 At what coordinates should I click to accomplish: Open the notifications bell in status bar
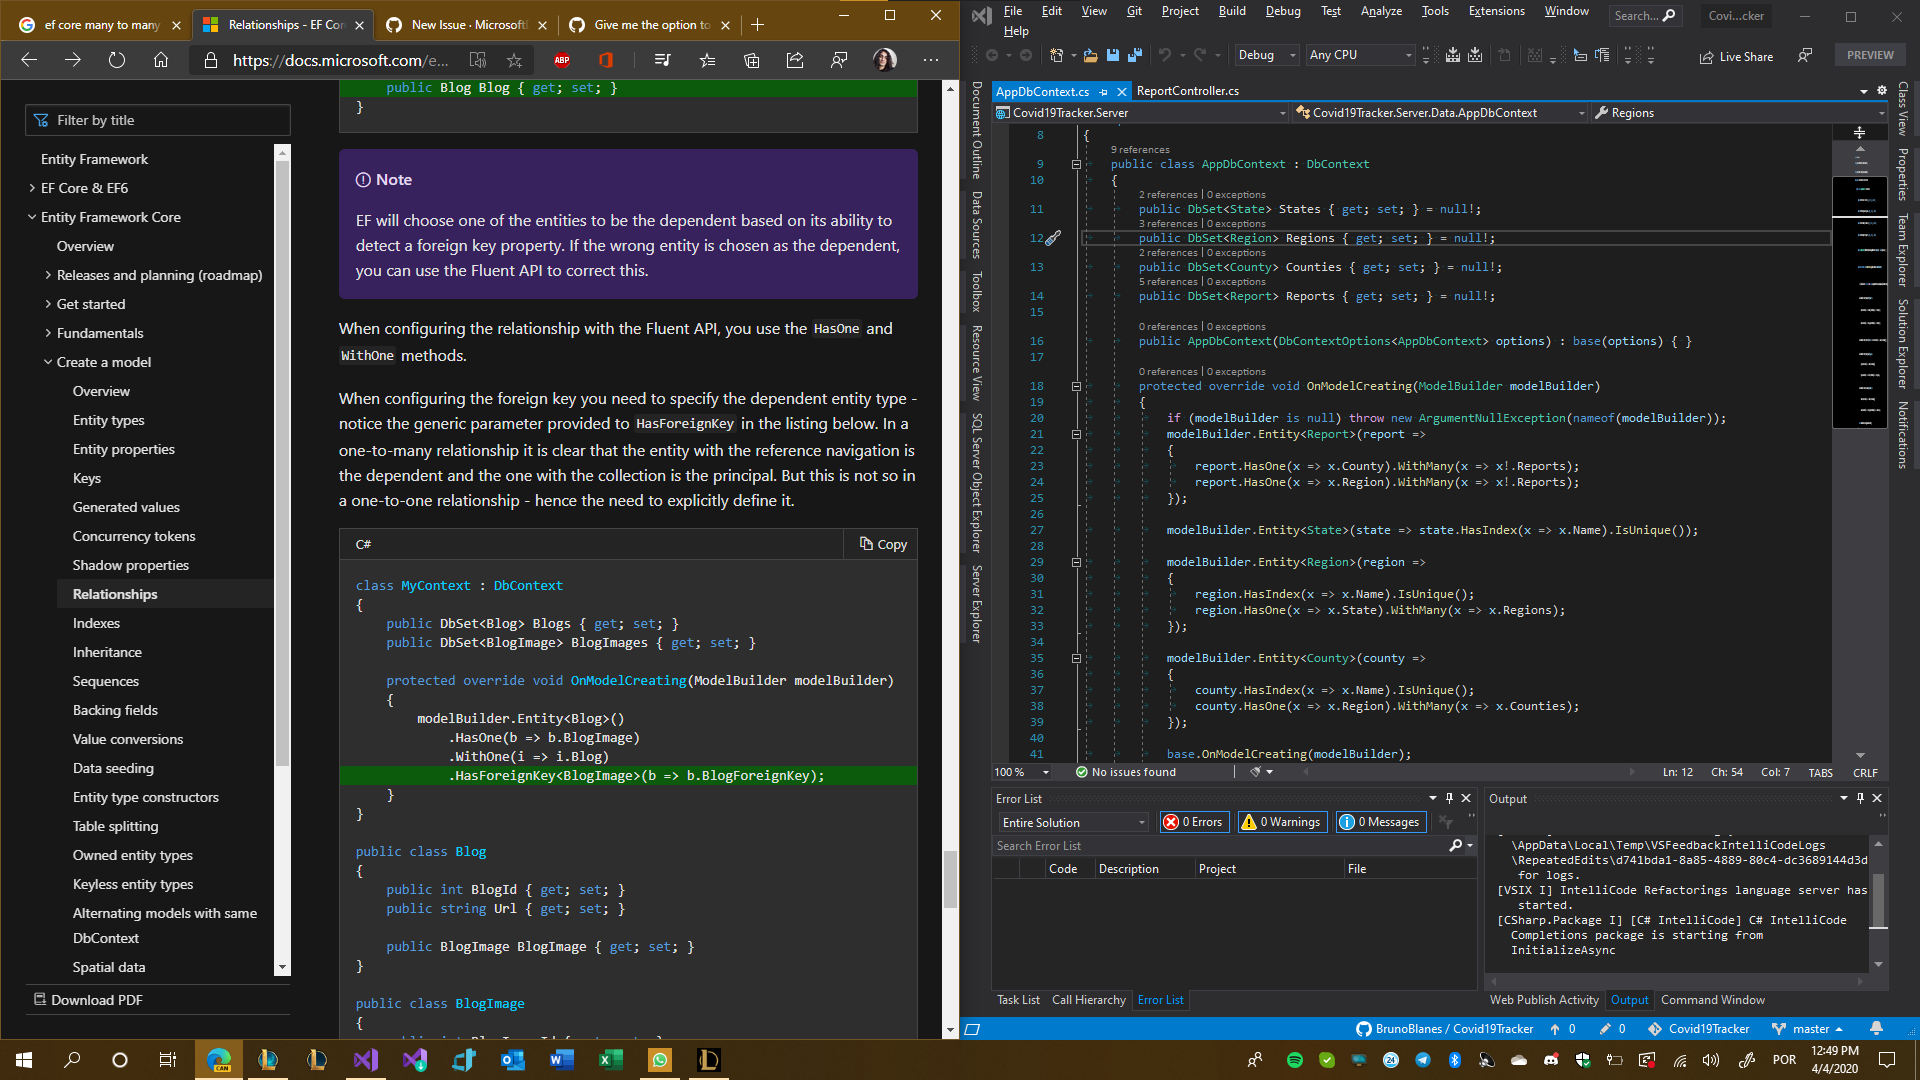(x=1877, y=1028)
